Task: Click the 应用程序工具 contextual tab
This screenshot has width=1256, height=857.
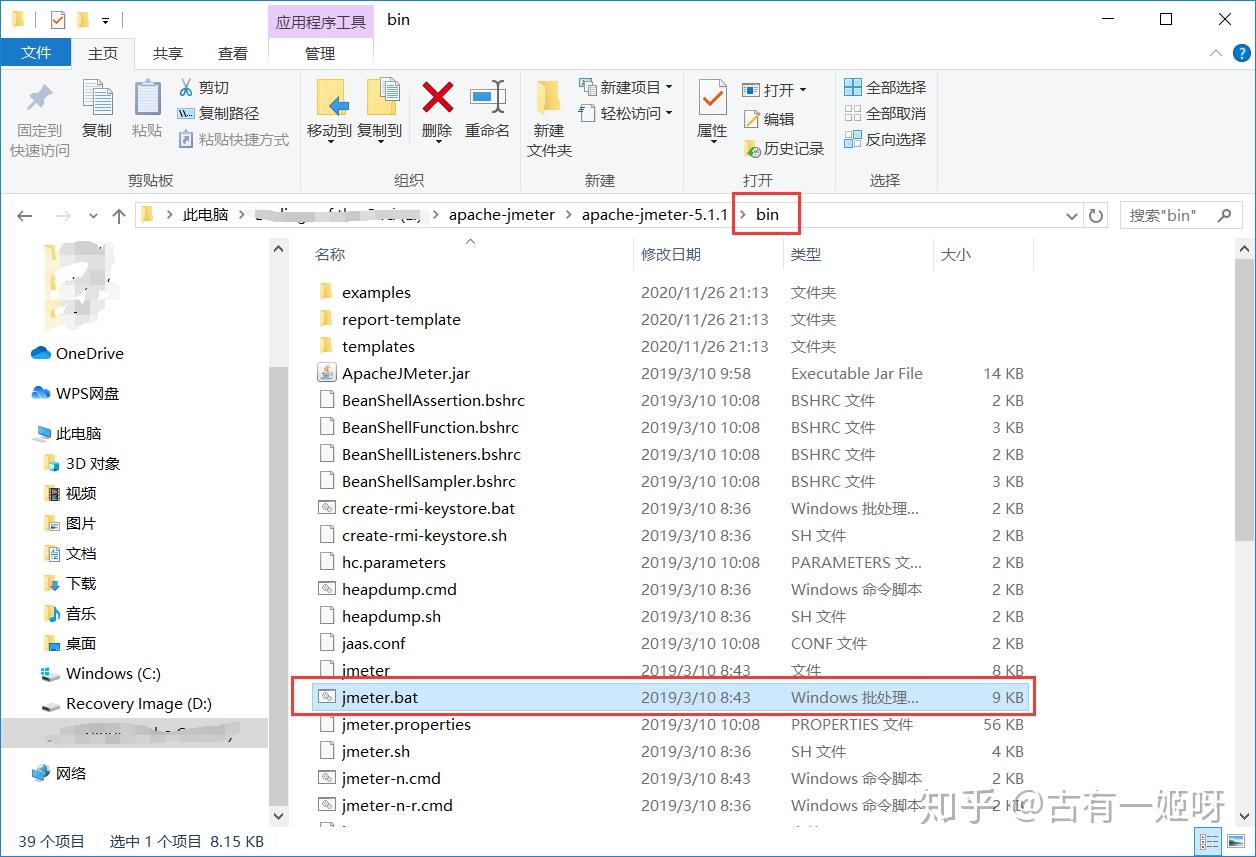Action: point(320,21)
